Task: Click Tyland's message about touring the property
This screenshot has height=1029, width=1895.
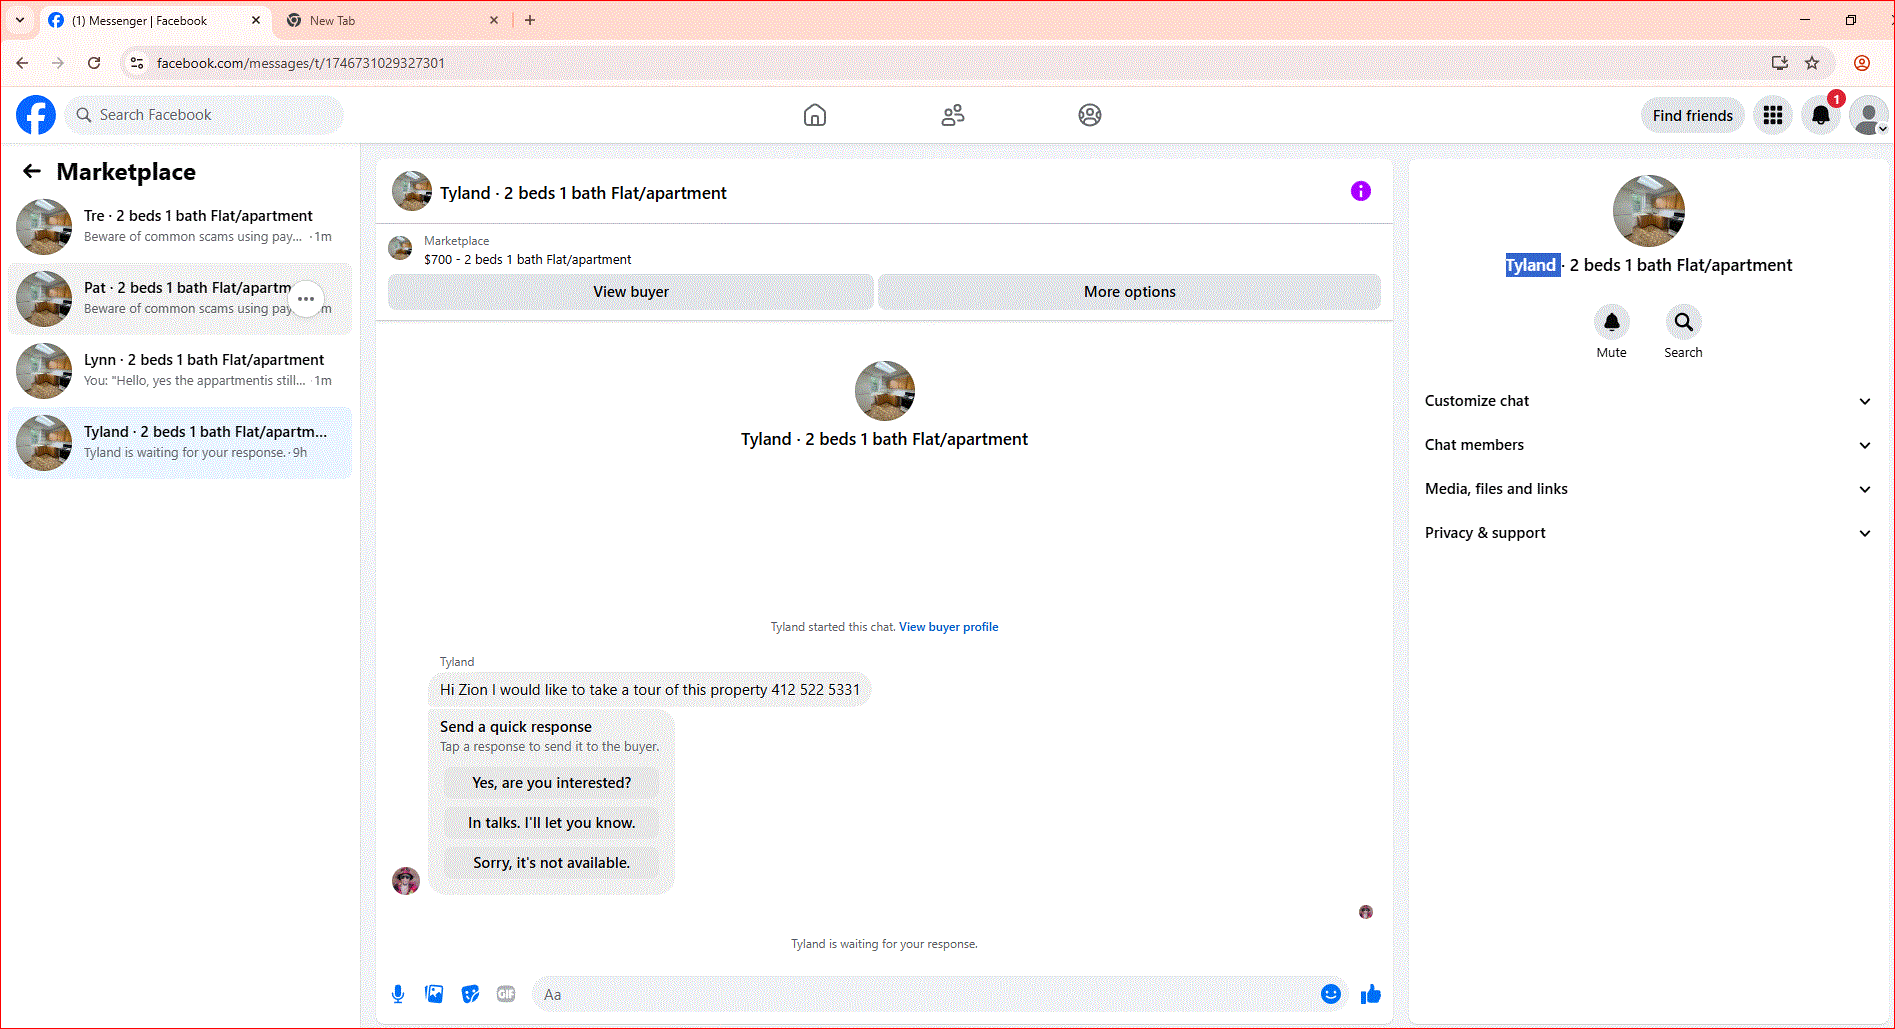Action: [650, 690]
